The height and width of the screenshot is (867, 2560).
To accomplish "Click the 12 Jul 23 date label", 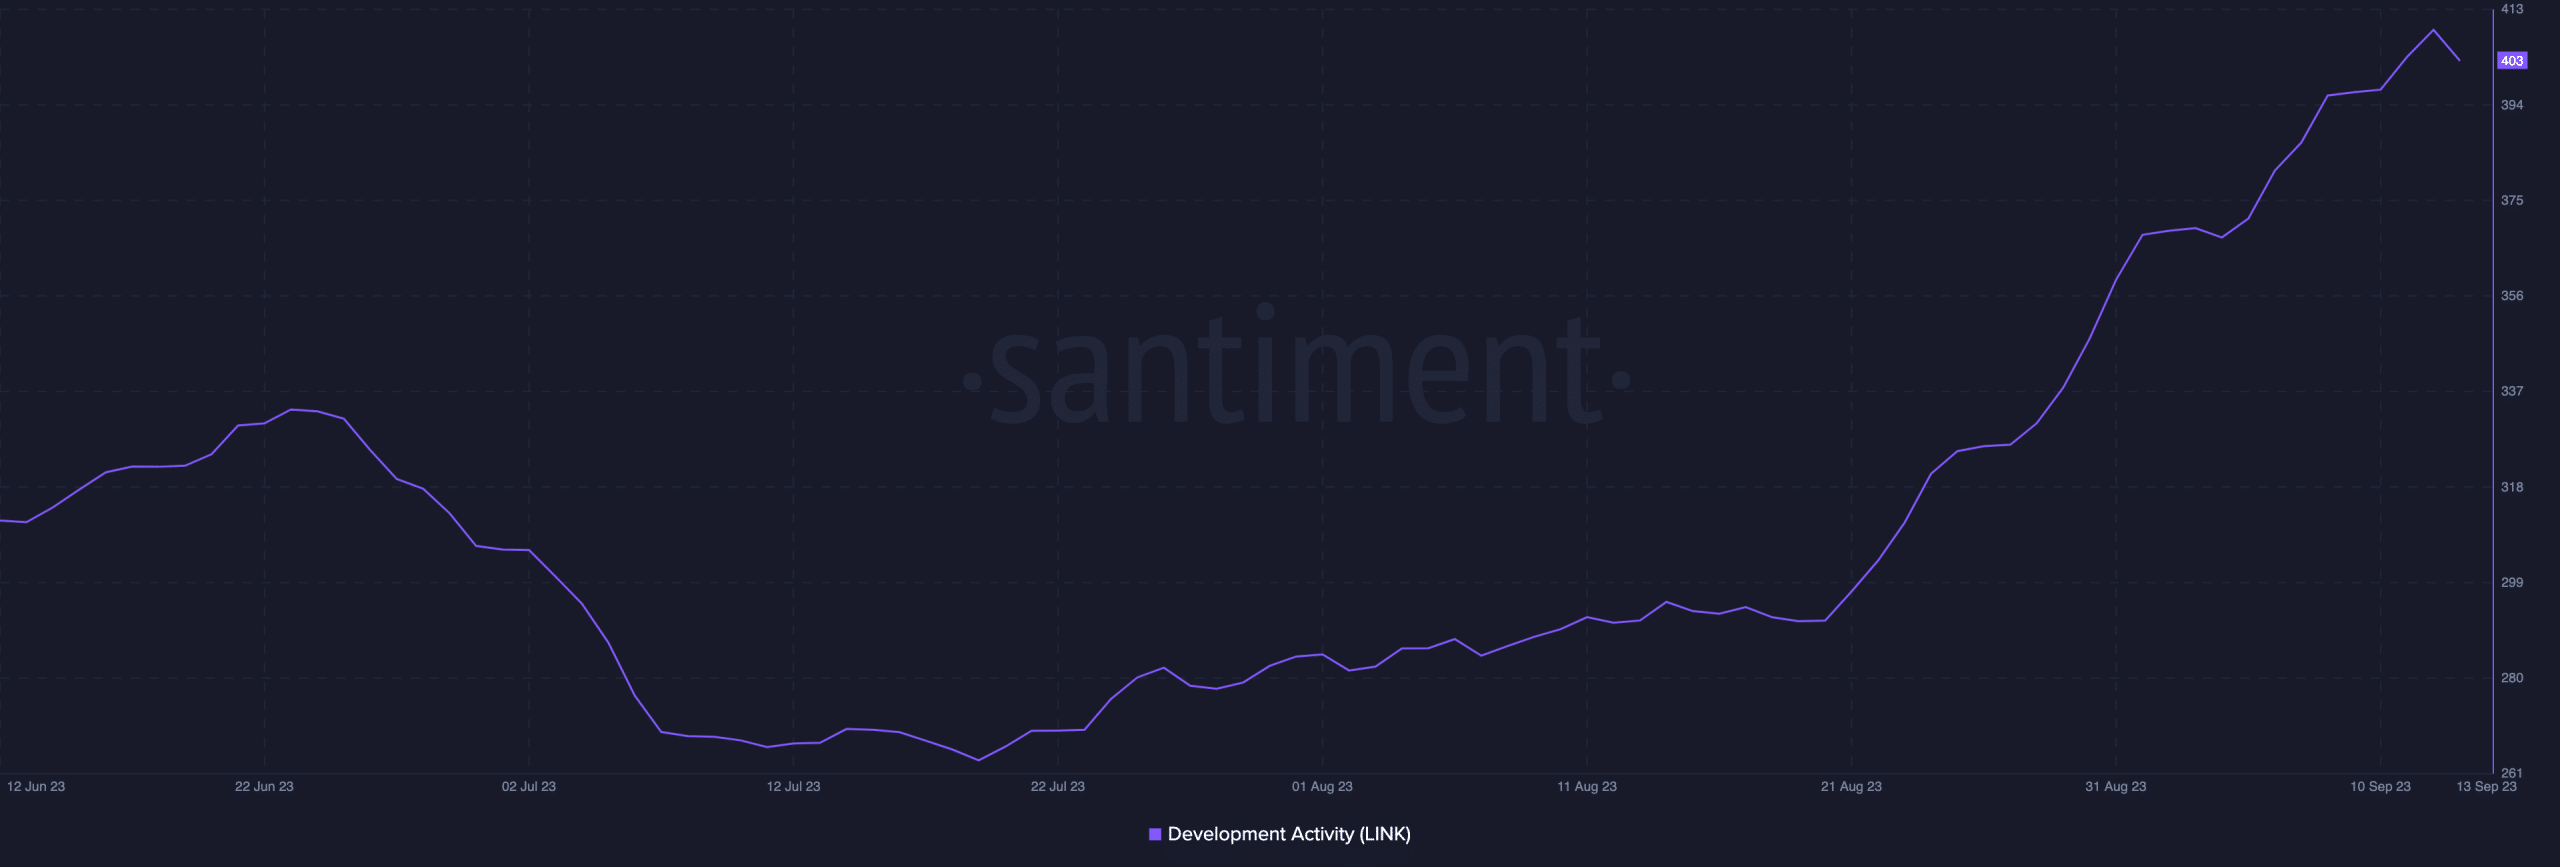I will tap(793, 787).
